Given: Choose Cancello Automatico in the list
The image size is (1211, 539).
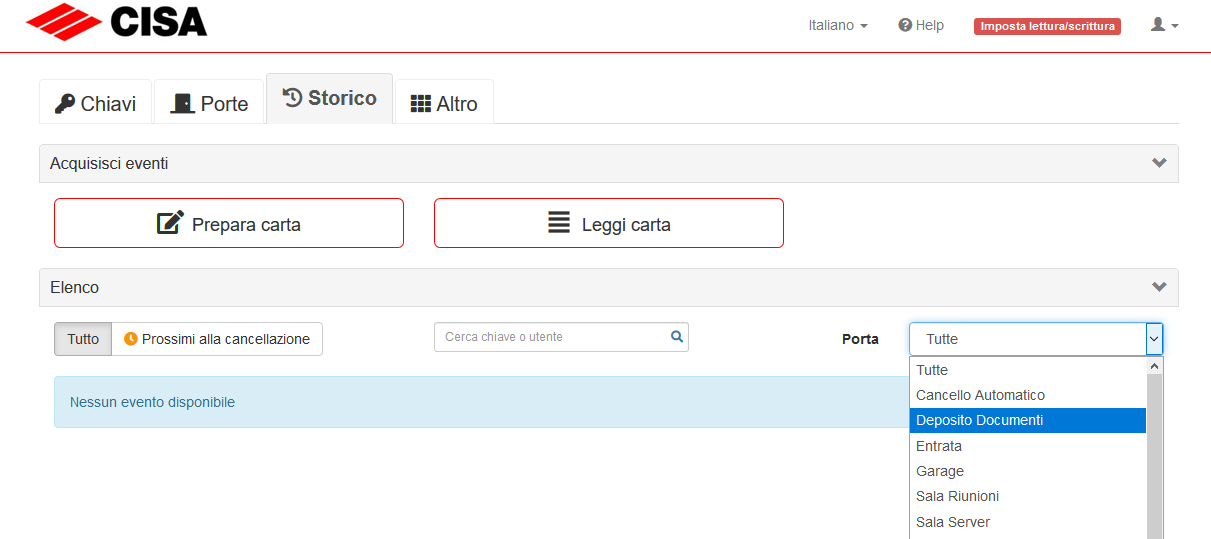Looking at the screenshot, I should tap(1028, 395).
